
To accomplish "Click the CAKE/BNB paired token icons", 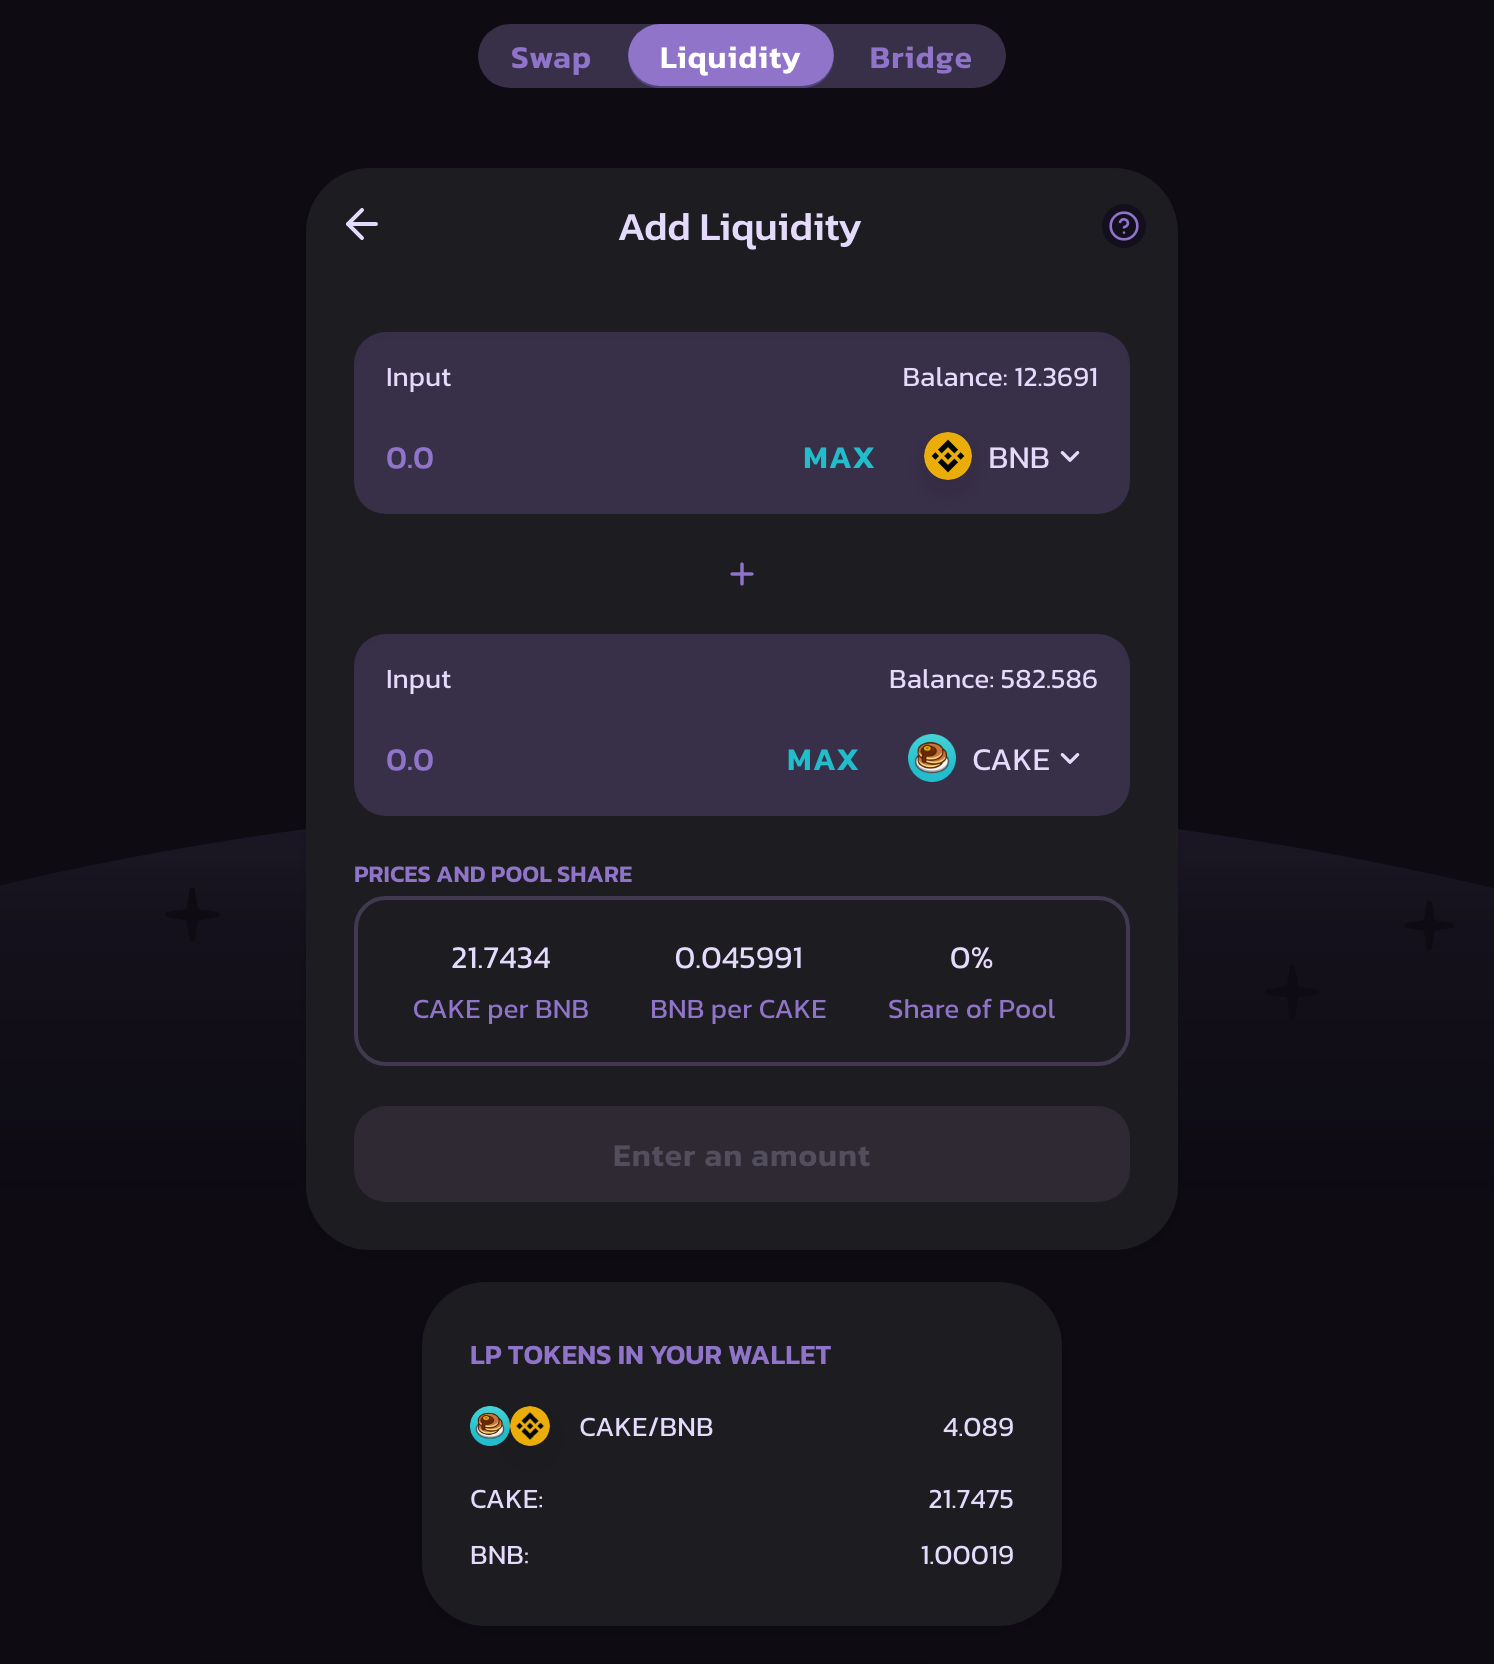I will point(510,1426).
